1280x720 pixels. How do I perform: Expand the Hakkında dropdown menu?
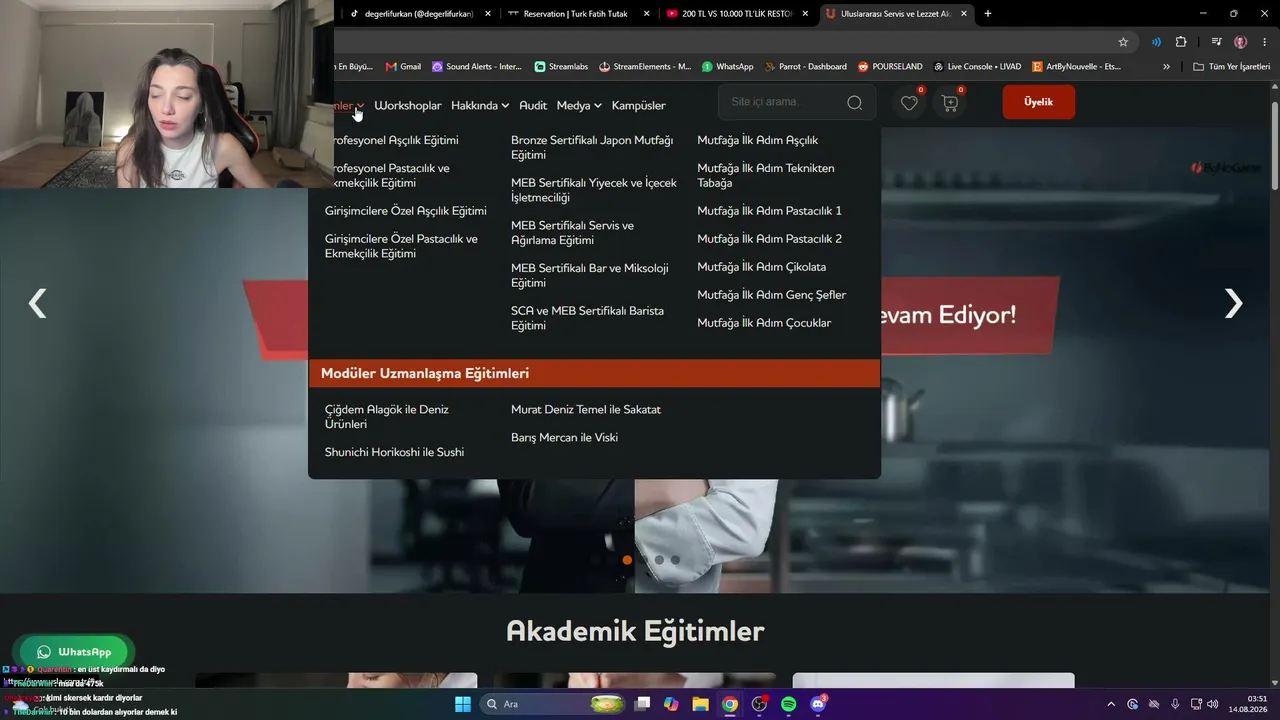480,105
